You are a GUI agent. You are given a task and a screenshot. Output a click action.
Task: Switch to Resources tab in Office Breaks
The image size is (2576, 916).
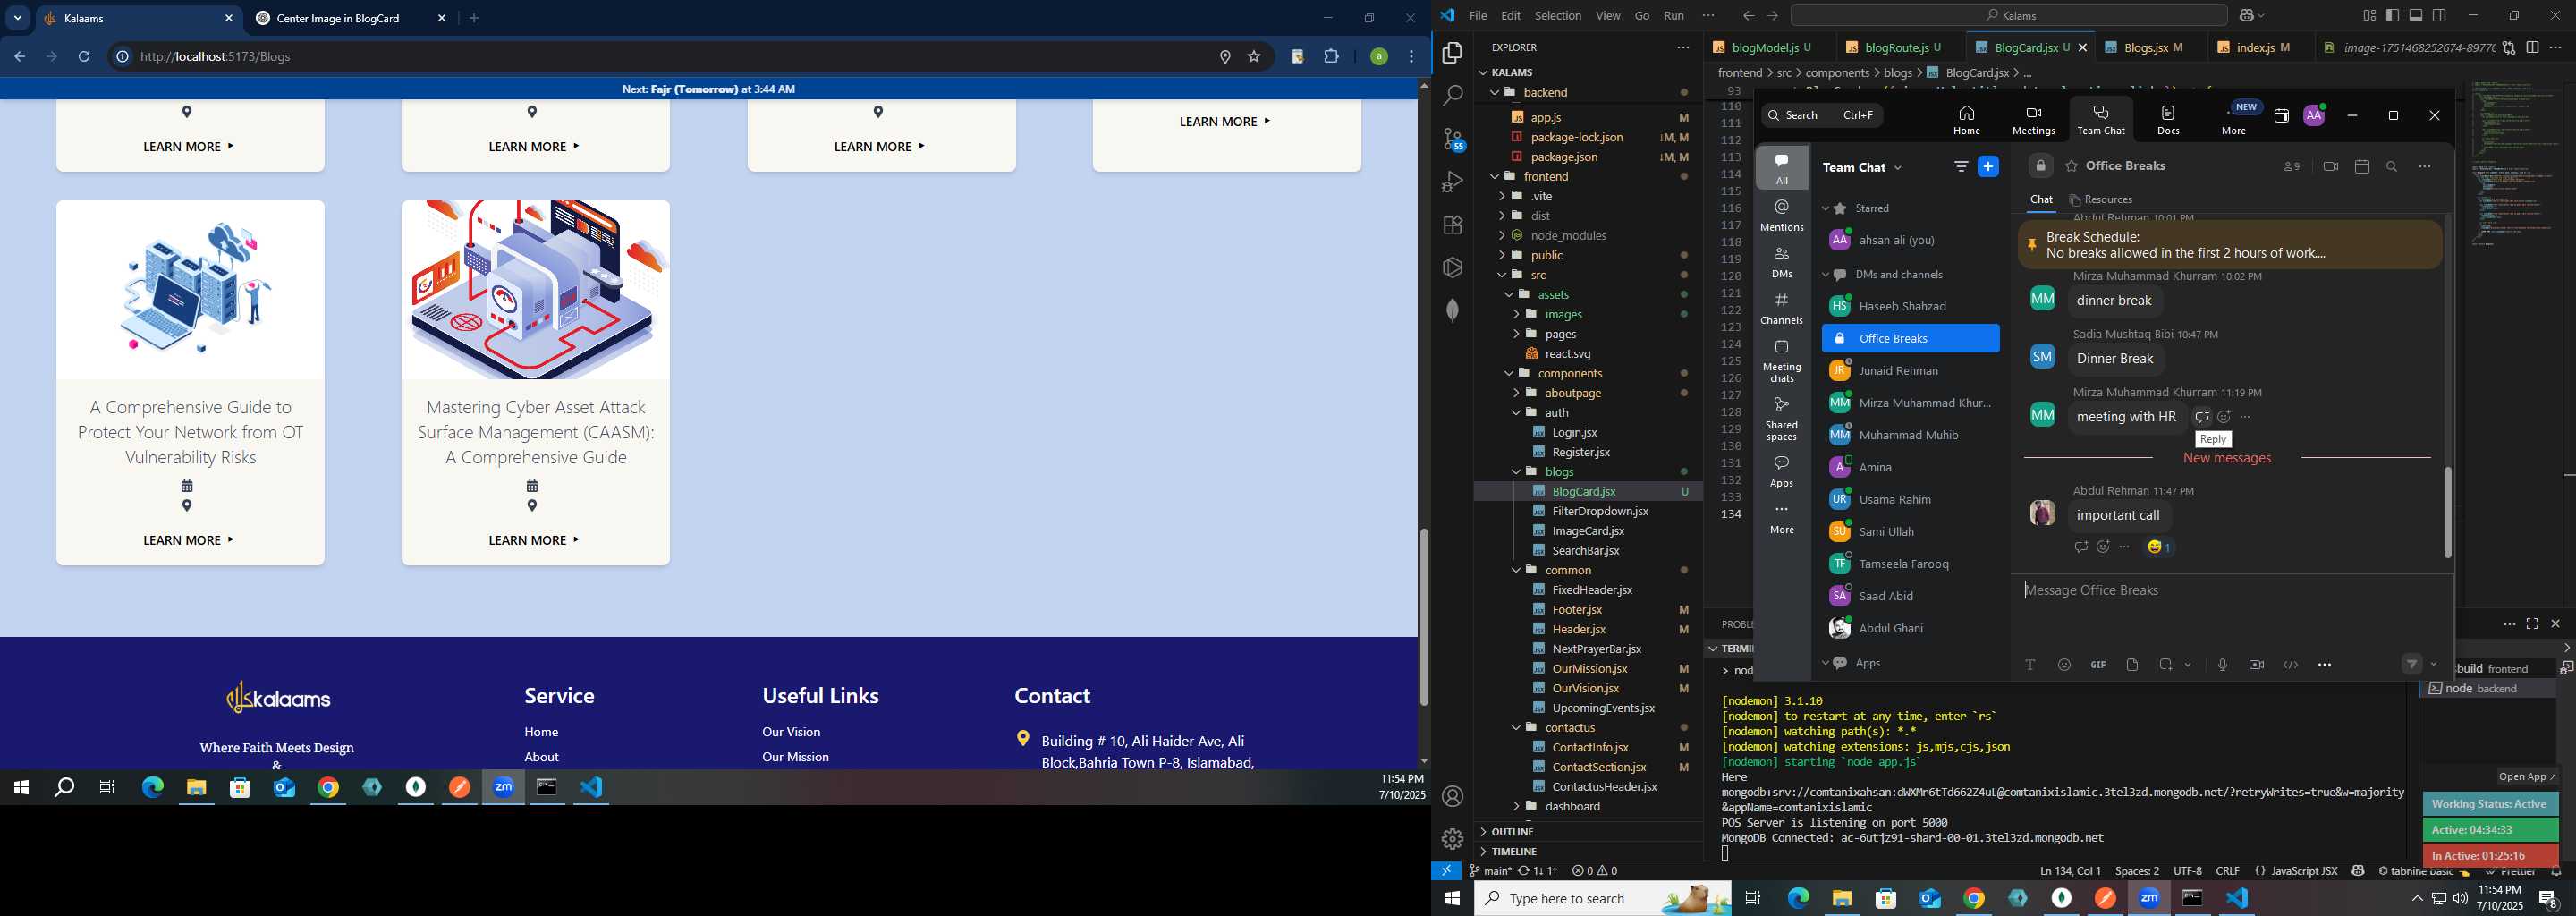coord(2101,199)
